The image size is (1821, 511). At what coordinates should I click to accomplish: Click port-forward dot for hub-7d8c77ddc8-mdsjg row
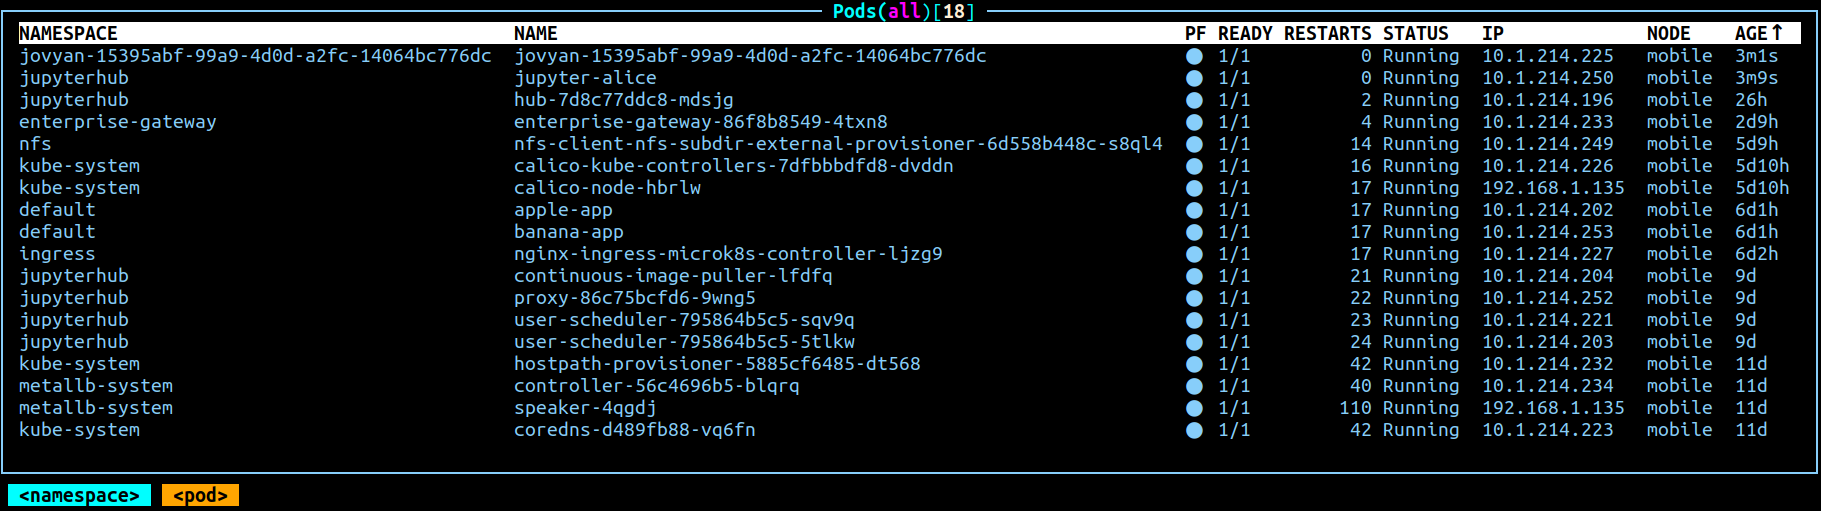[x=1194, y=100]
